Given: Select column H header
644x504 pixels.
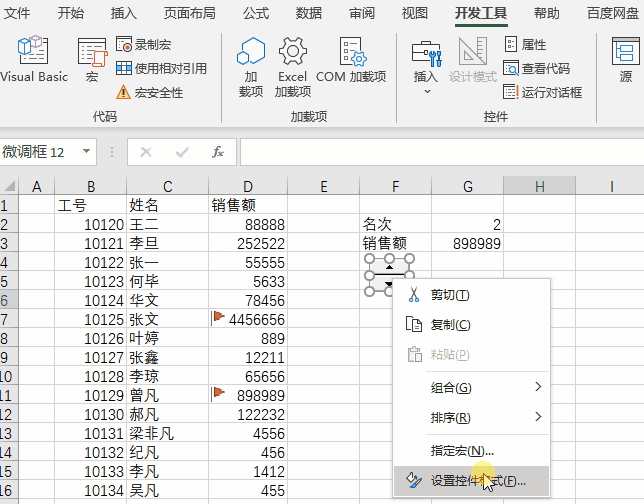Looking at the screenshot, I should 539,186.
